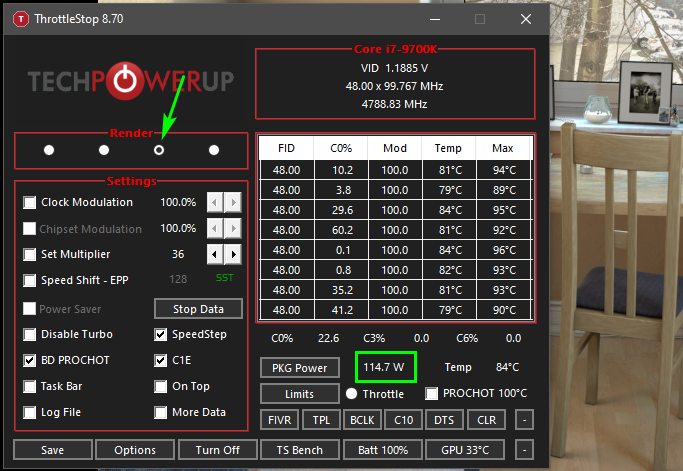Uncheck the C1E checkbox

coord(161,360)
